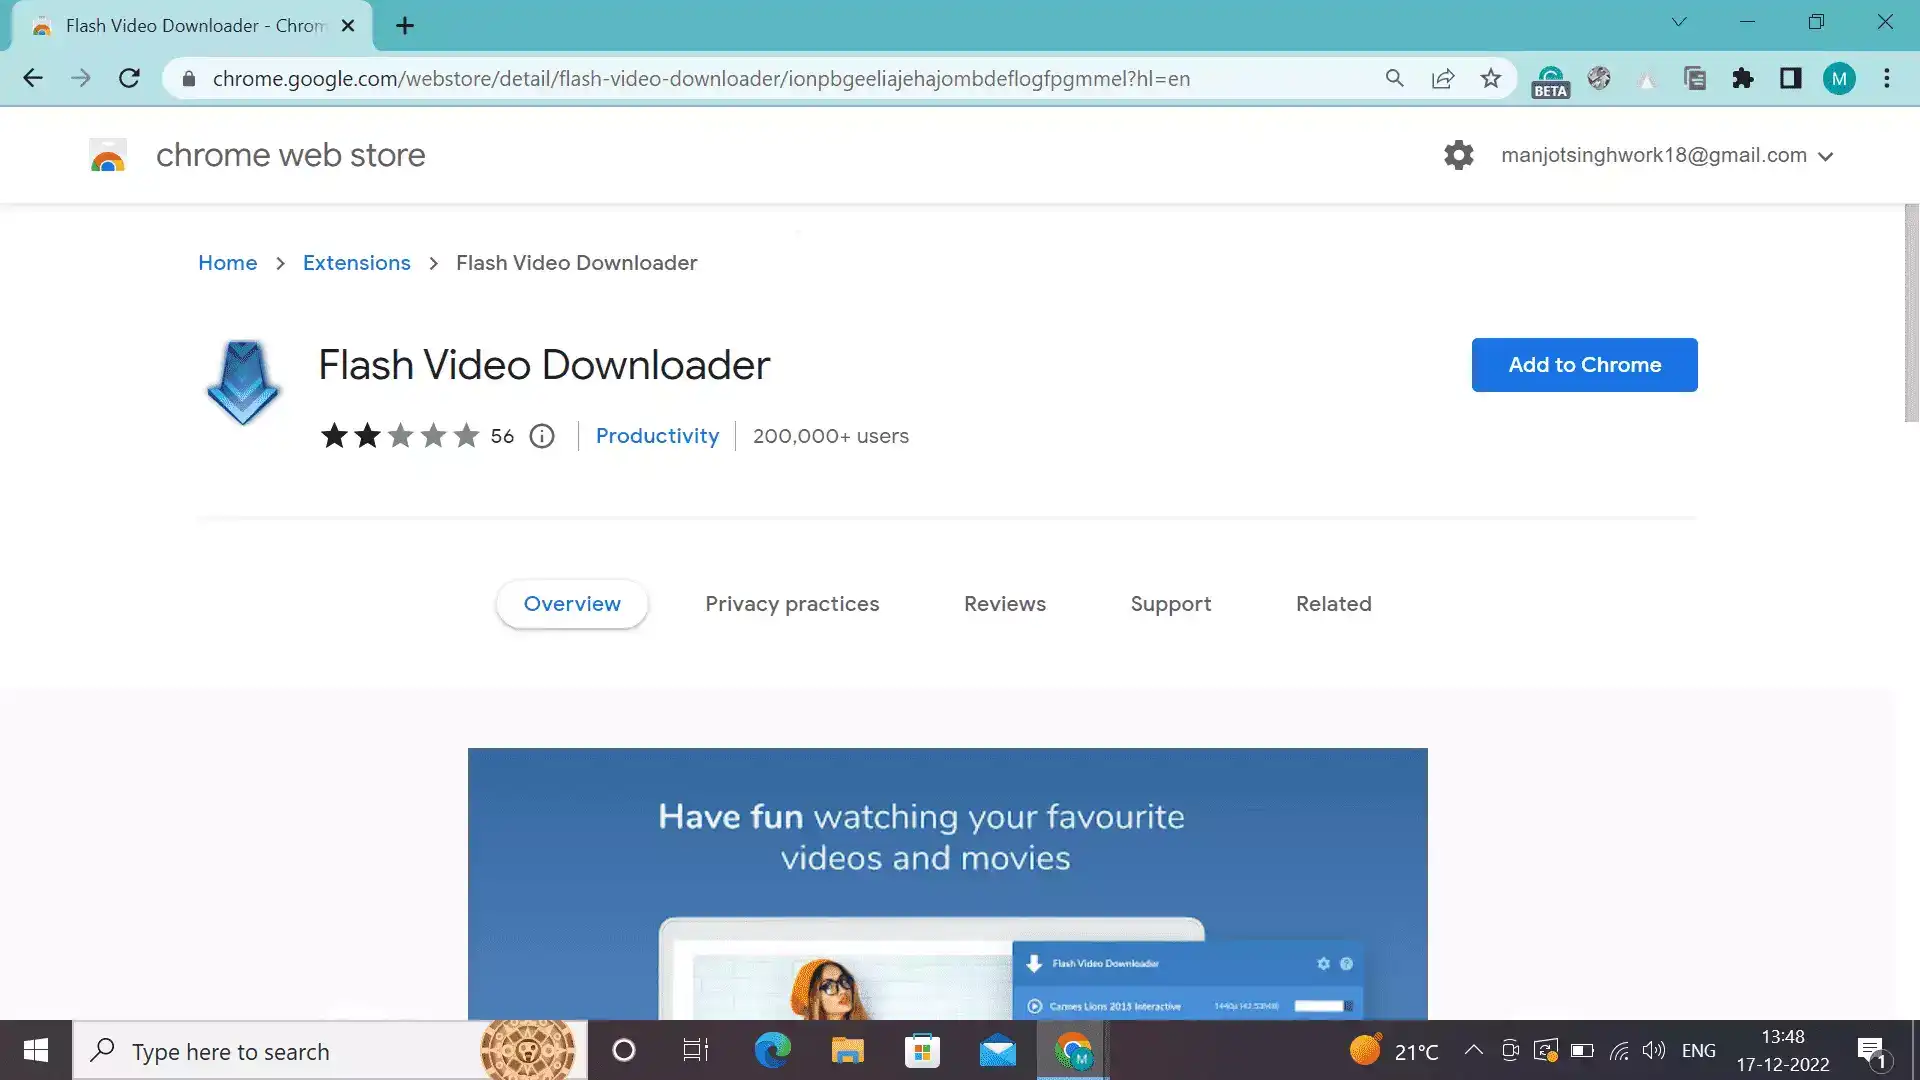Go back to the previous page
Image resolution: width=1920 pixels, height=1080 pixels.
tap(33, 78)
